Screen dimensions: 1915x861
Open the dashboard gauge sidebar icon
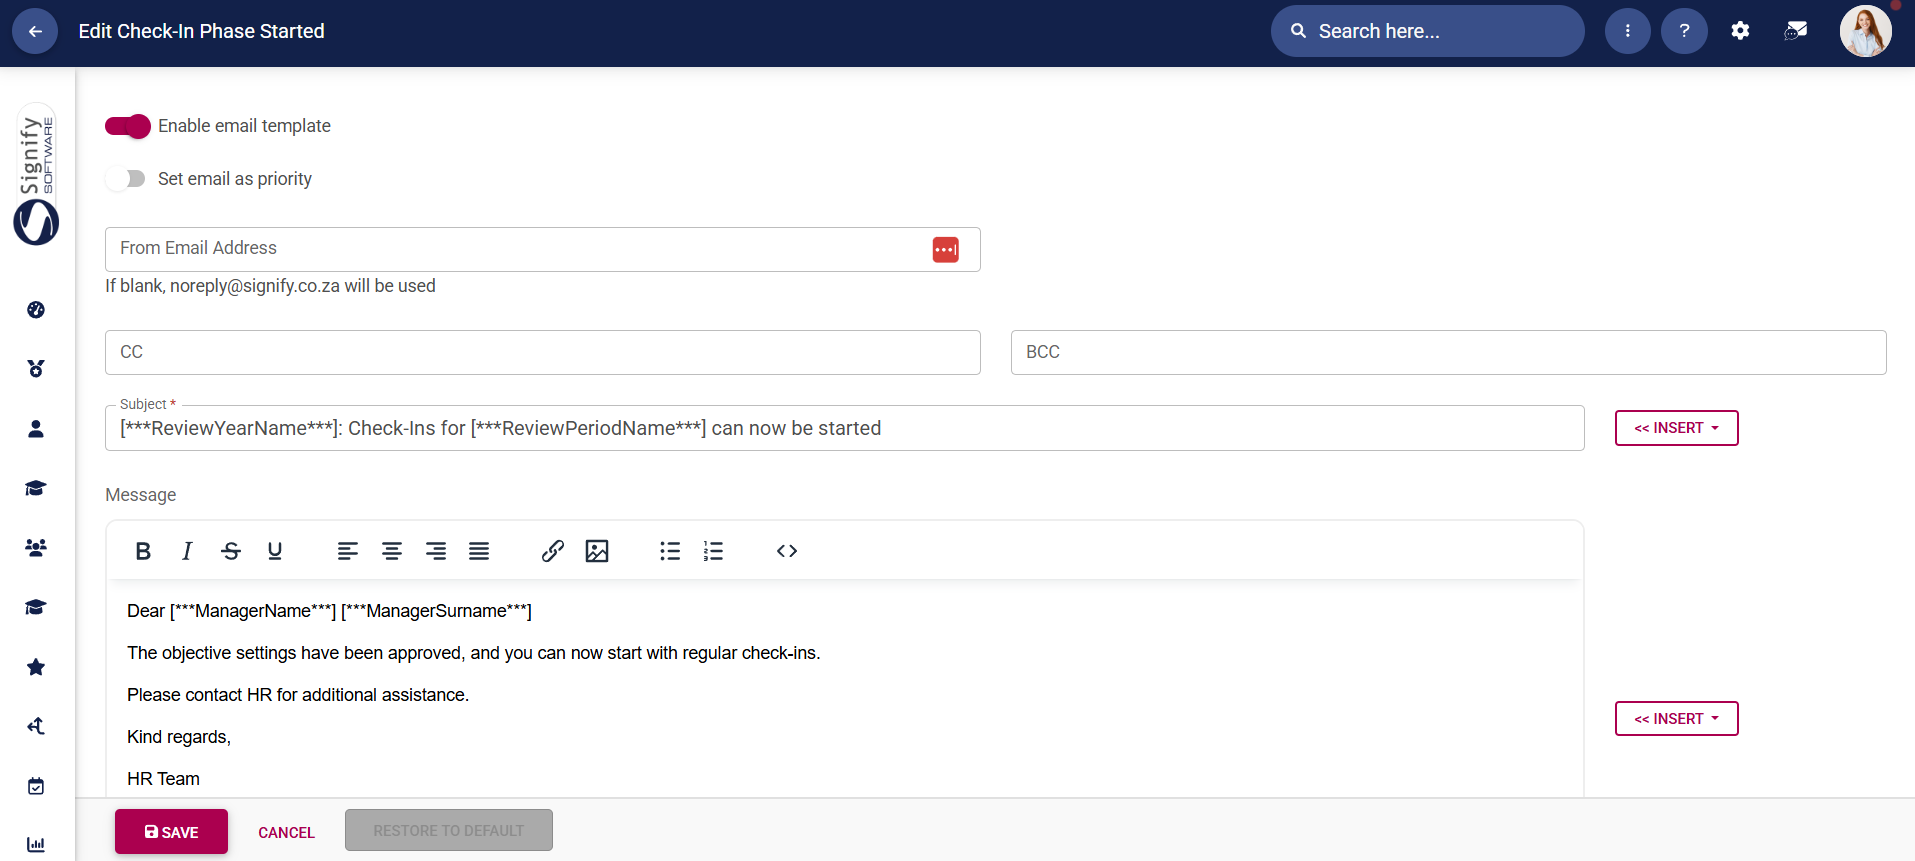(36, 310)
